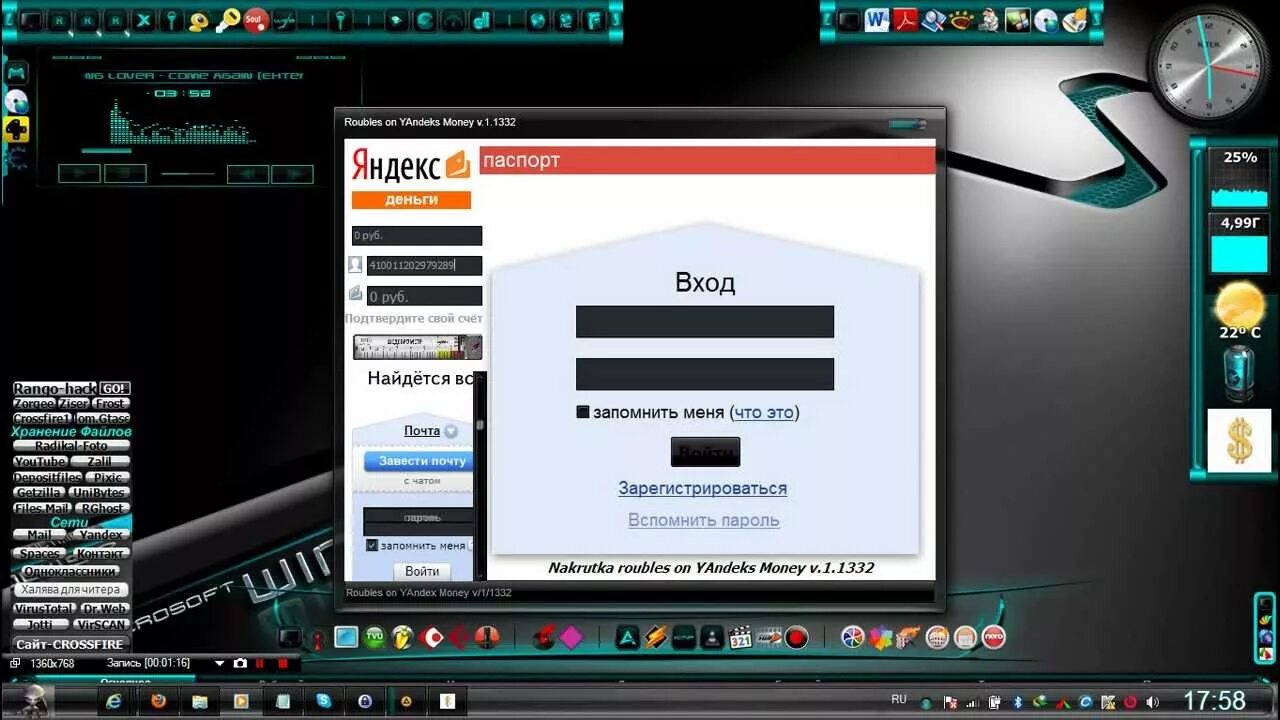Launch Nero from the bottom dock
The width and height of the screenshot is (1280, 720).
tap(993, 636)
